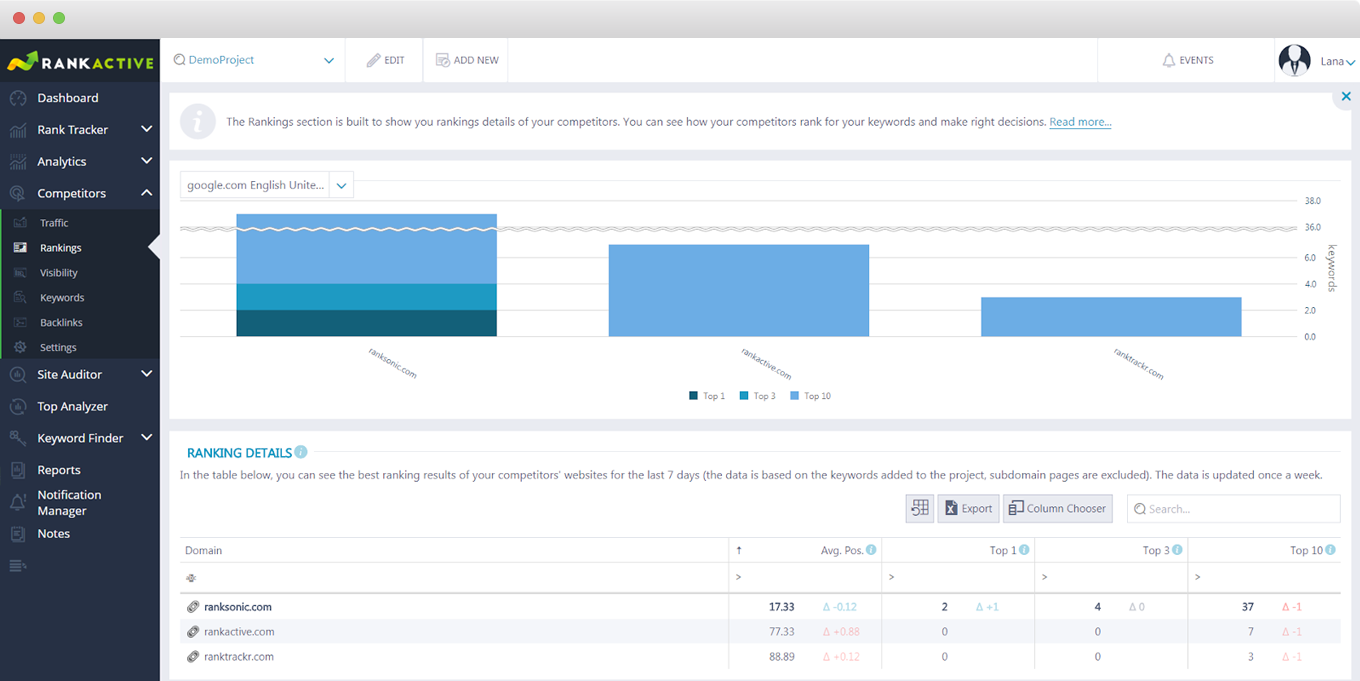
Task: Follow the Read more link
Action: coord(1080,122)
